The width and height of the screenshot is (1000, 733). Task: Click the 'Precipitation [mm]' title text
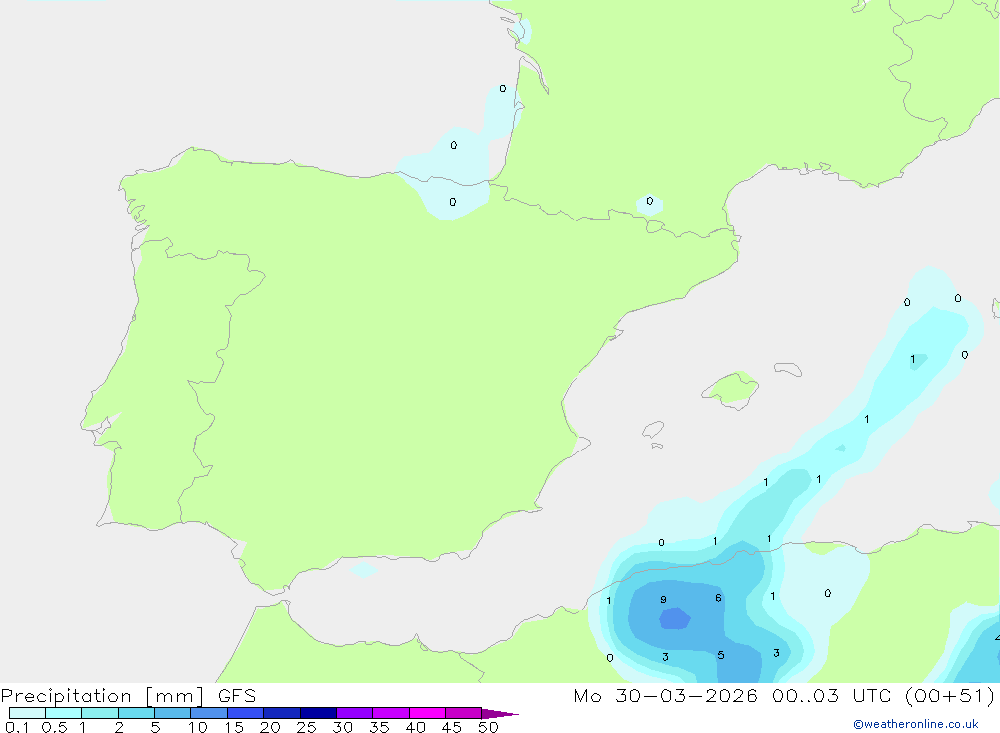(103, 696)
